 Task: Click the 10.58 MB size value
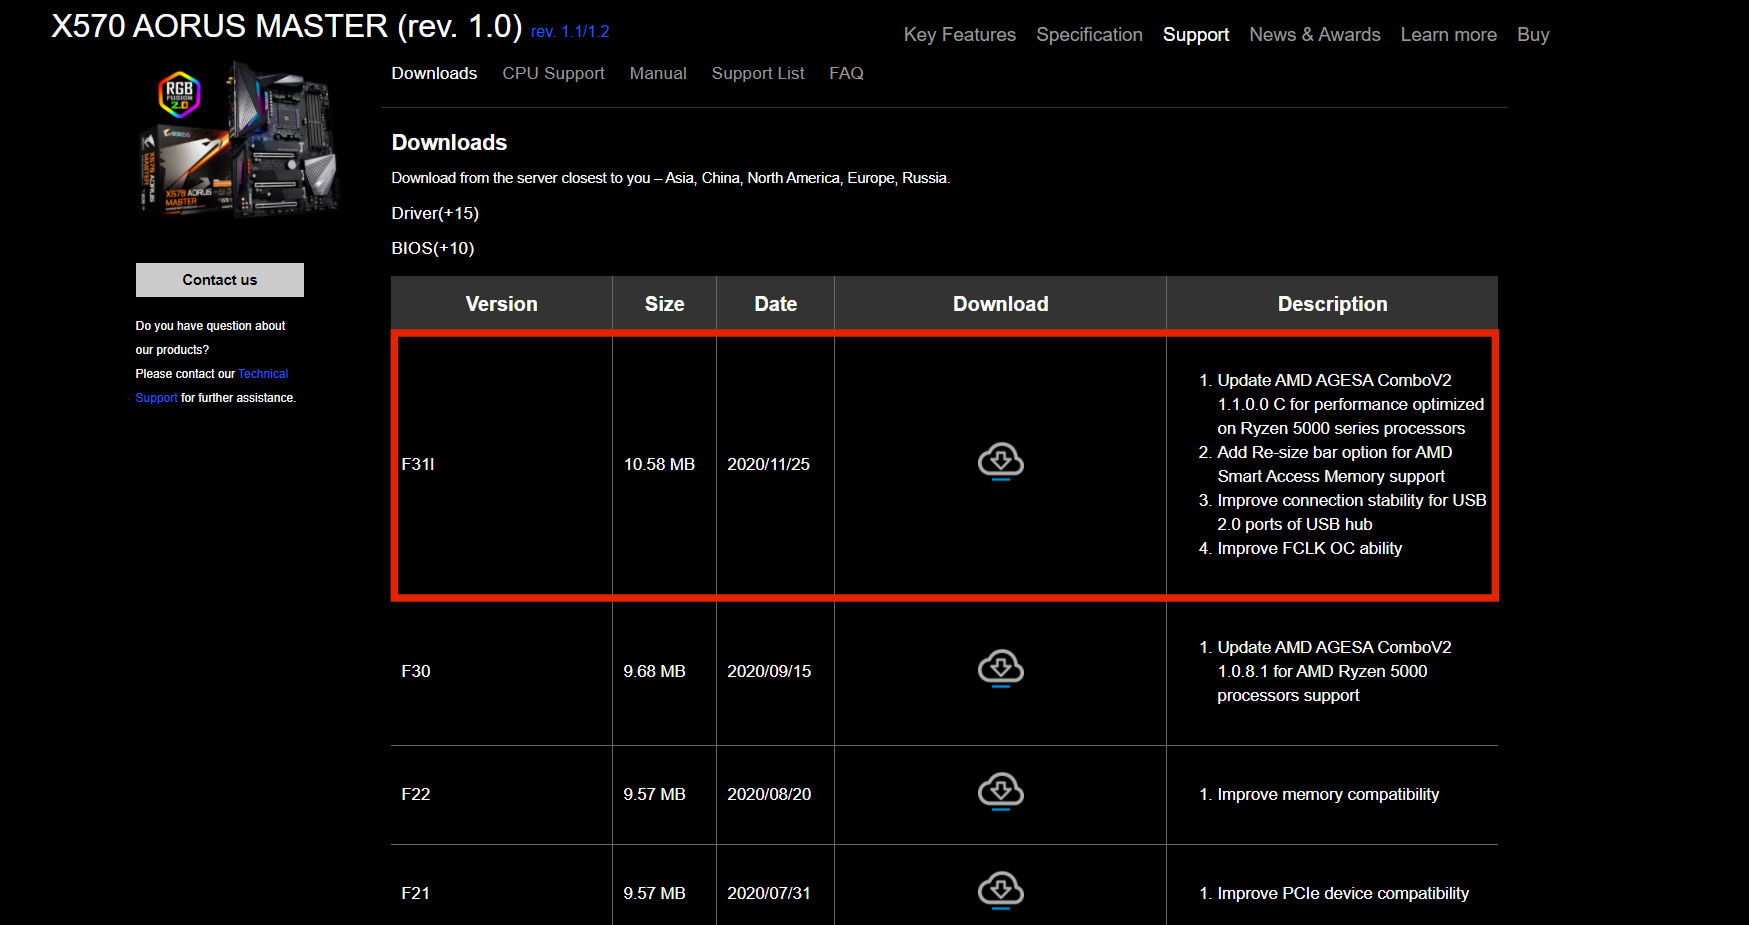(x=659, y=464)
